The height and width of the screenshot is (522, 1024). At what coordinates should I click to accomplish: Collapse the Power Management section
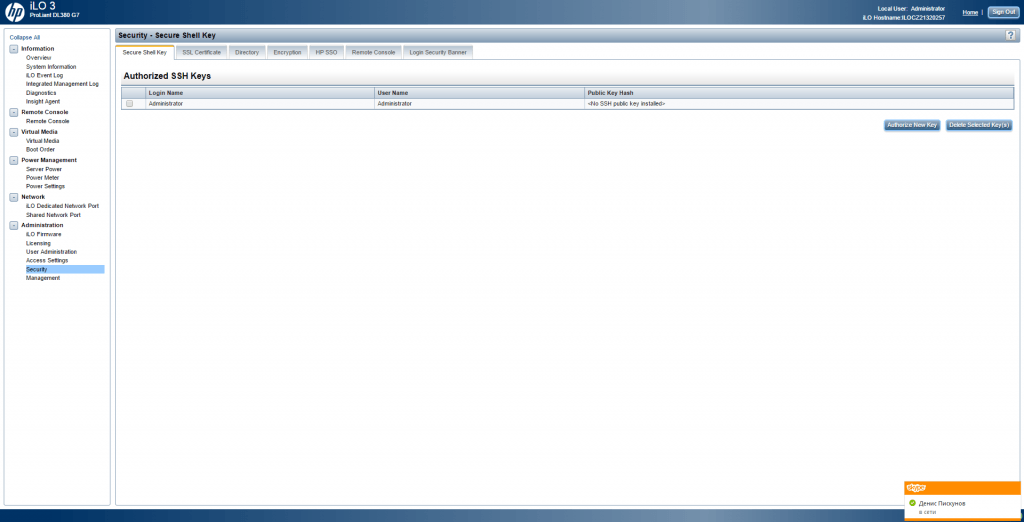14,160
